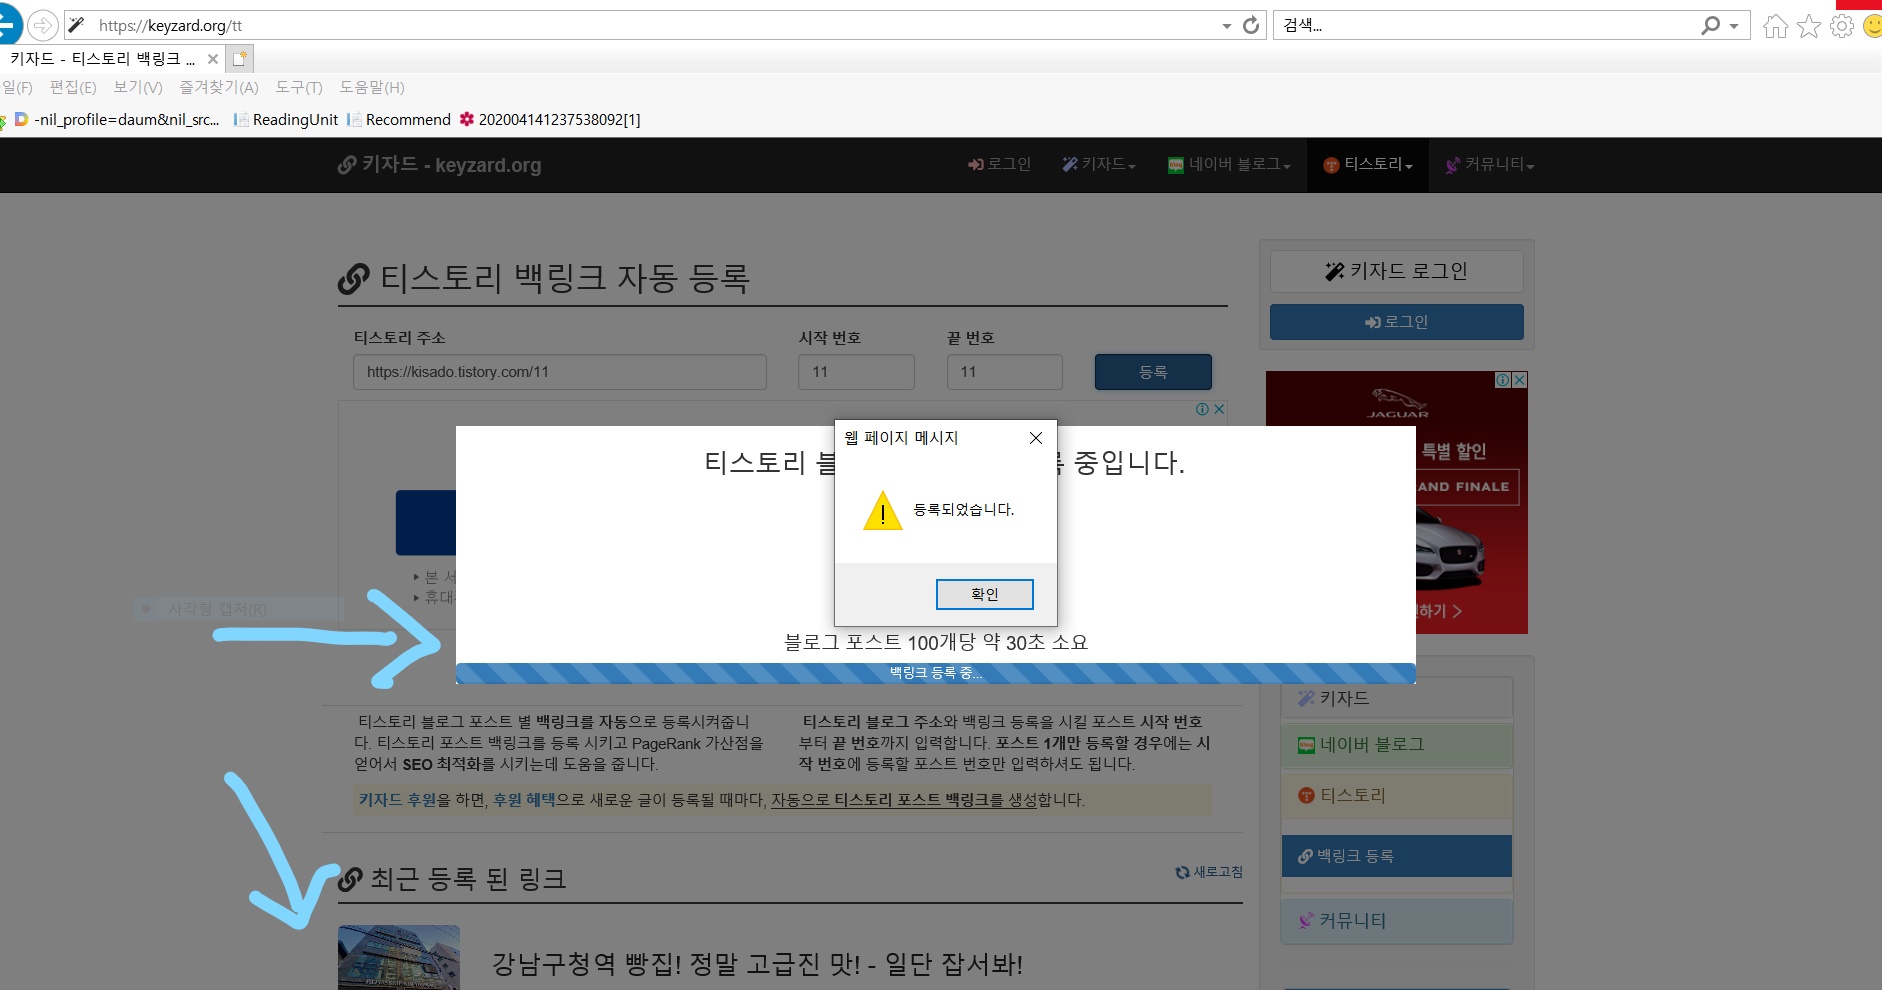Screen dimensions: 1882x990
Task: Refresh the page with the reload icon
Action: (x=1251, y=25)
